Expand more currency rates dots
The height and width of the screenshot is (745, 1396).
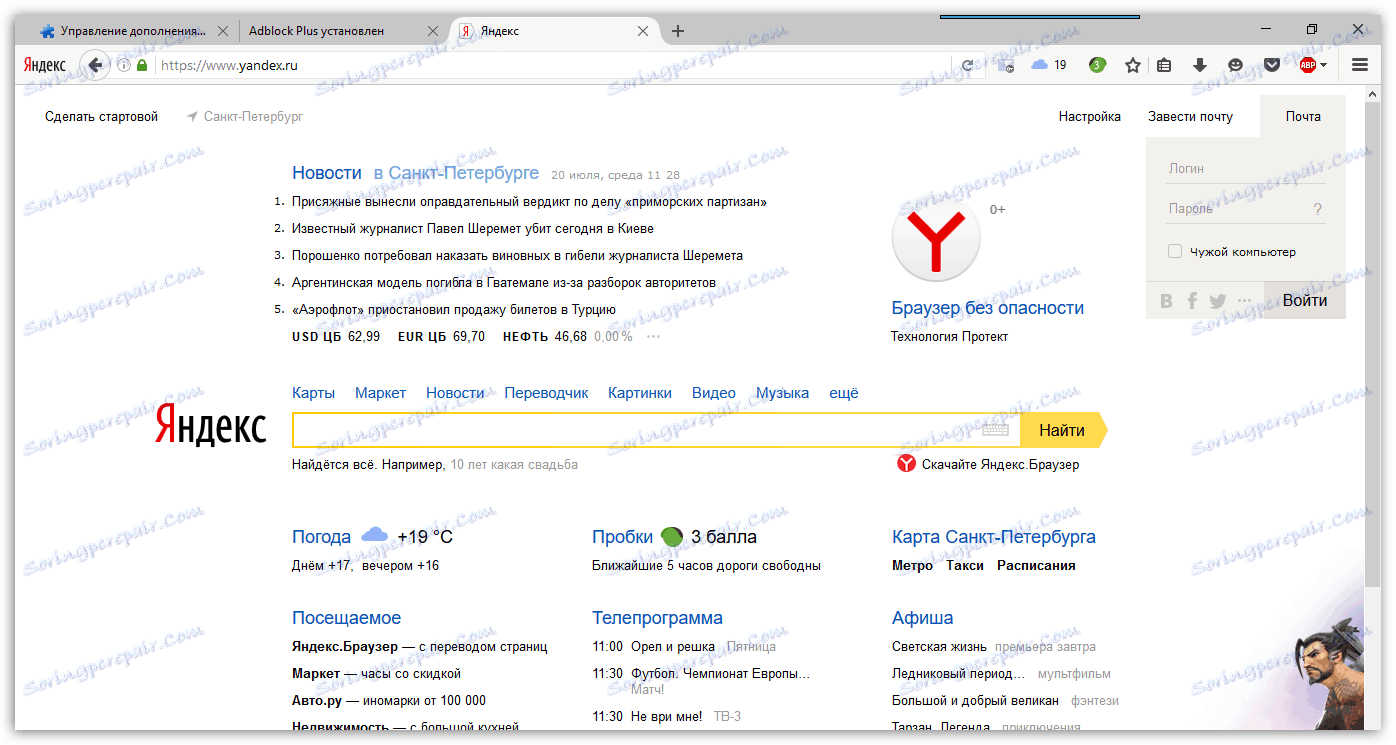(x=654, y=337)
